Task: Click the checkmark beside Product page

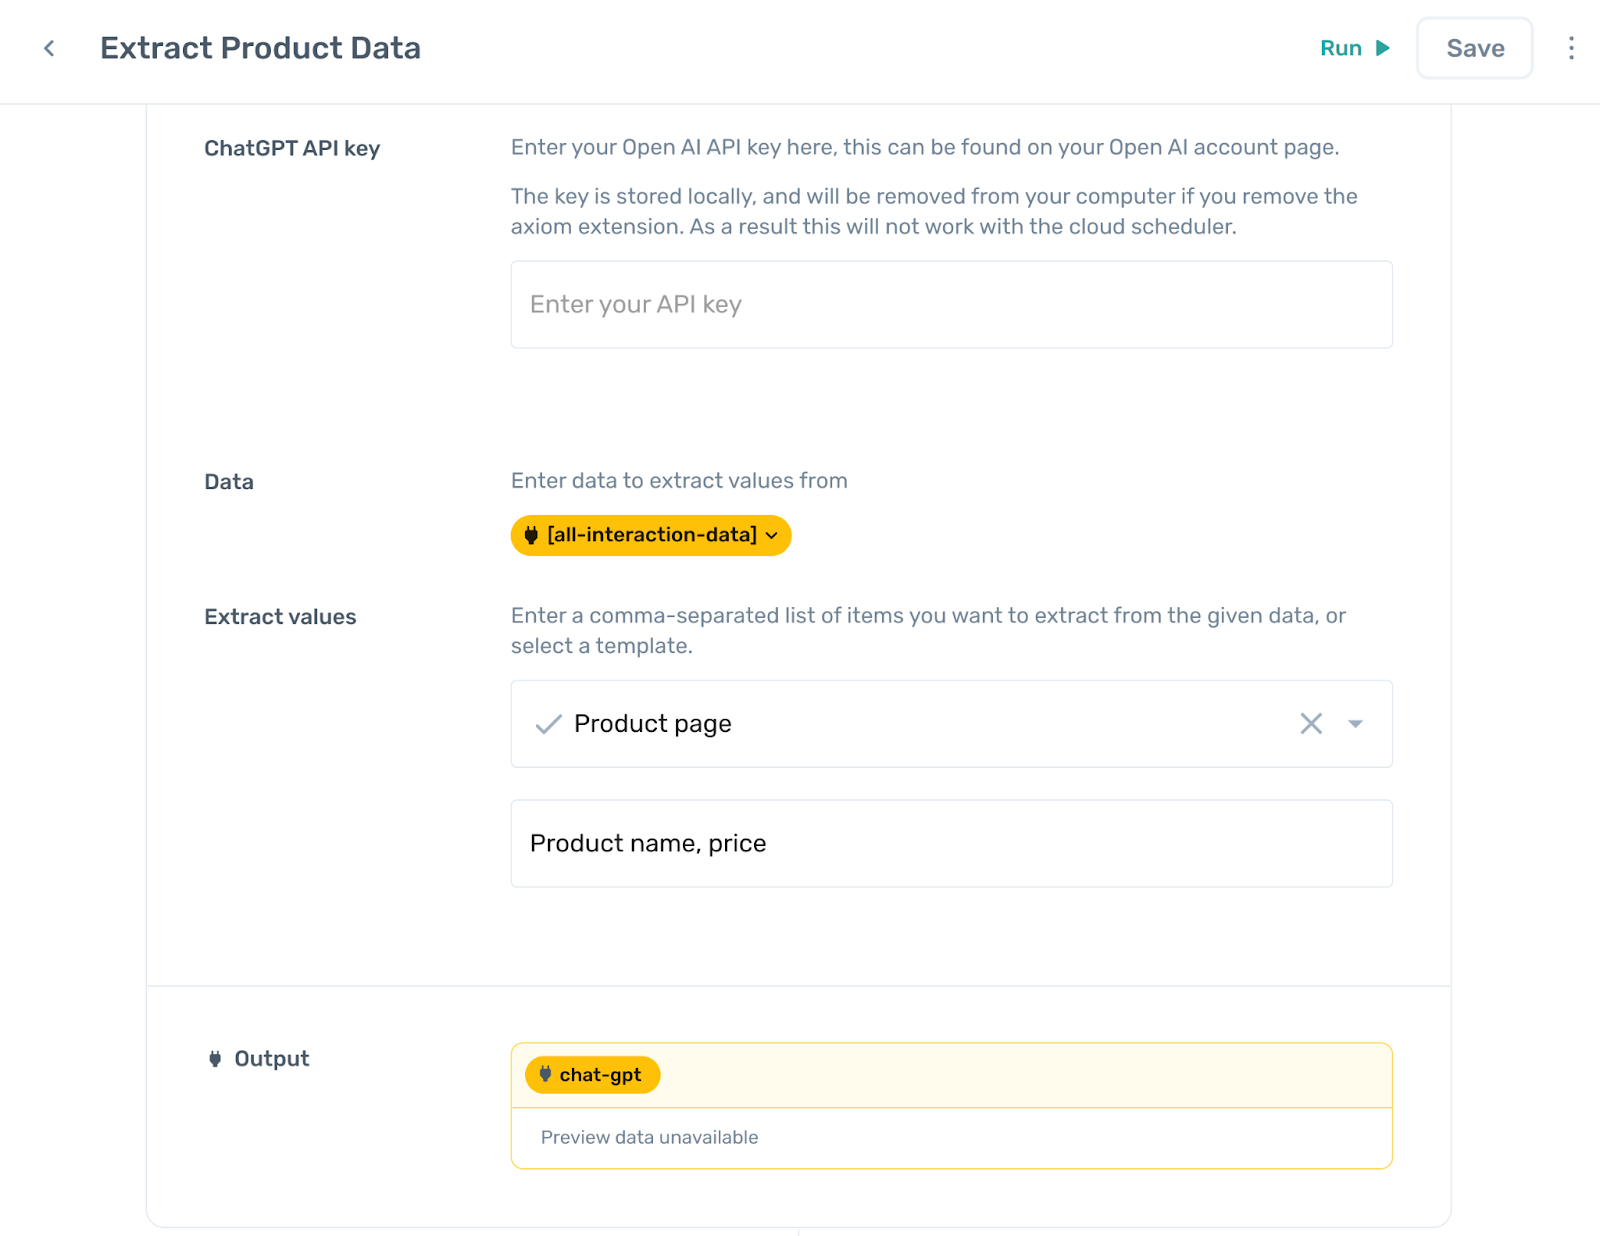Action: (548, 724)
